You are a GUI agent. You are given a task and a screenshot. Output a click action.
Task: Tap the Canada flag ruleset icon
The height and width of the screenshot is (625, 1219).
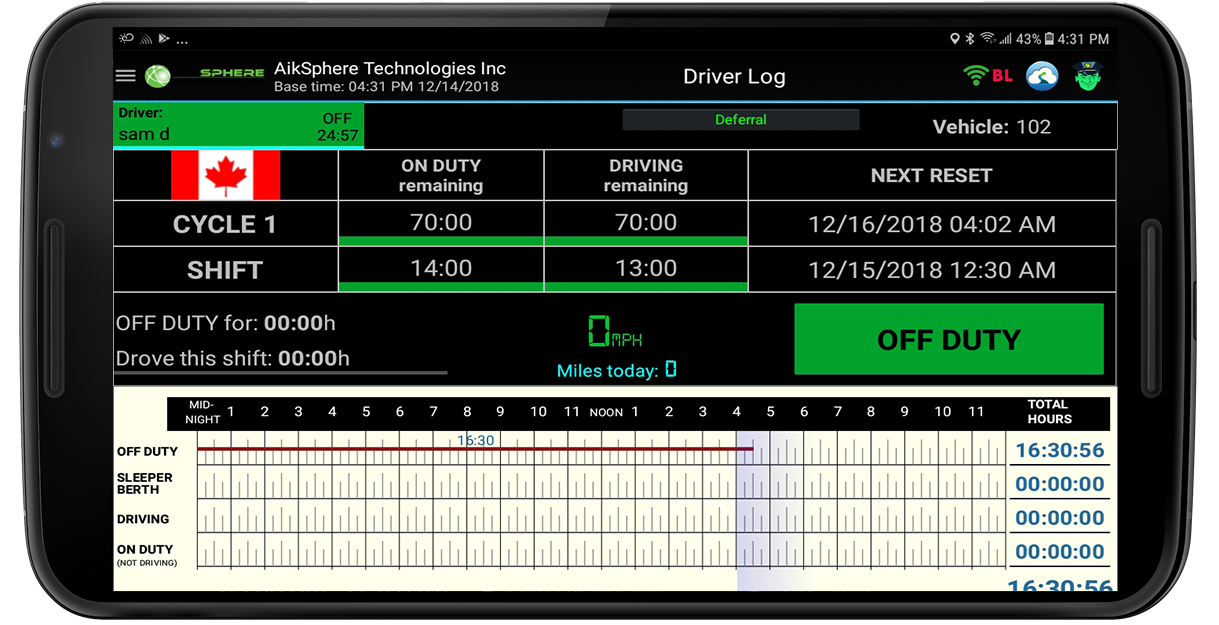tap(226, 175)
